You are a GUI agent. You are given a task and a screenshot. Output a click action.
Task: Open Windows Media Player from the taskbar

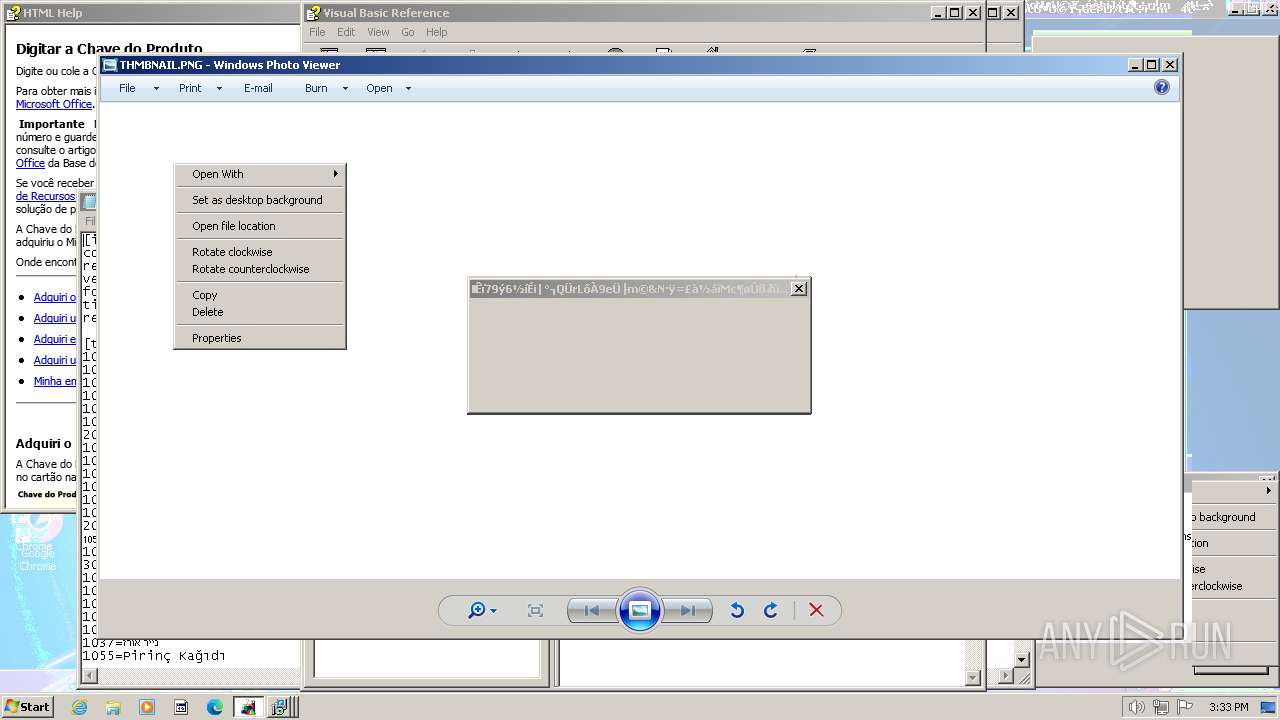coord(147,707)
